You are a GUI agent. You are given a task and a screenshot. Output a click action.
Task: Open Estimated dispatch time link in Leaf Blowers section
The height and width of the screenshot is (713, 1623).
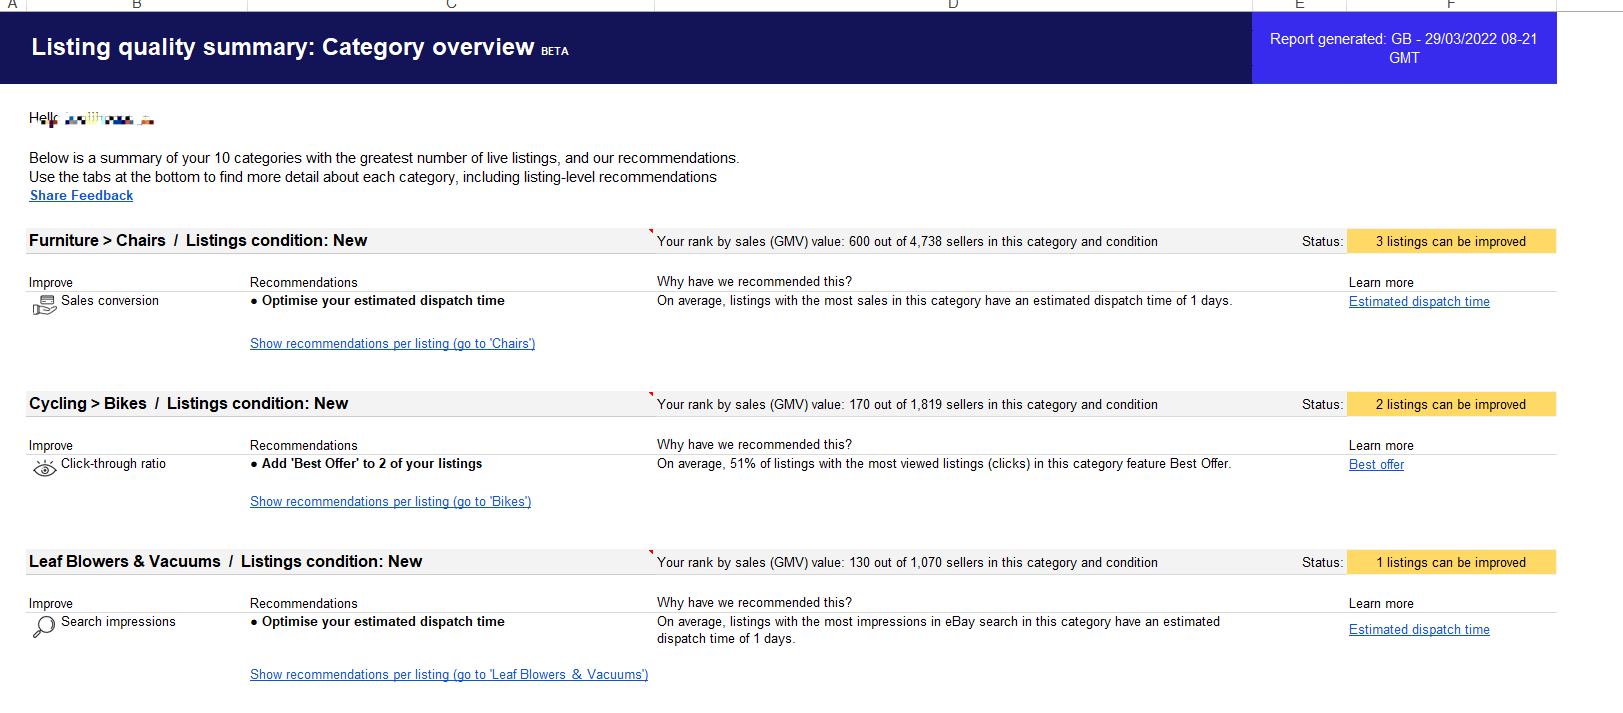tap(1419, 630)
